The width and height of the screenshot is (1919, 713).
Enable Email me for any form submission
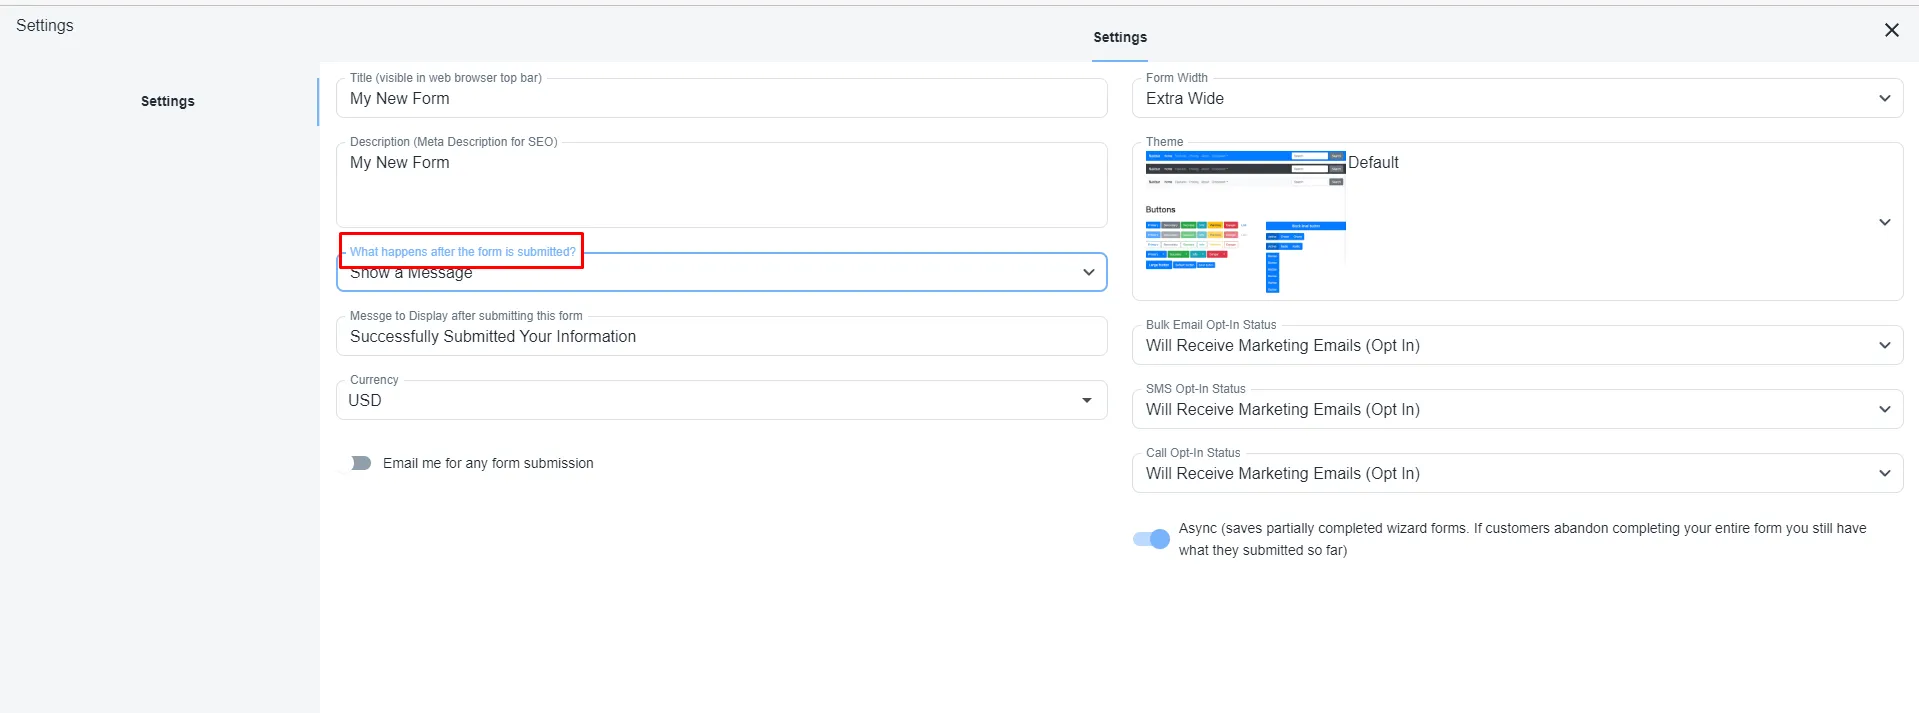pos(356,463)
